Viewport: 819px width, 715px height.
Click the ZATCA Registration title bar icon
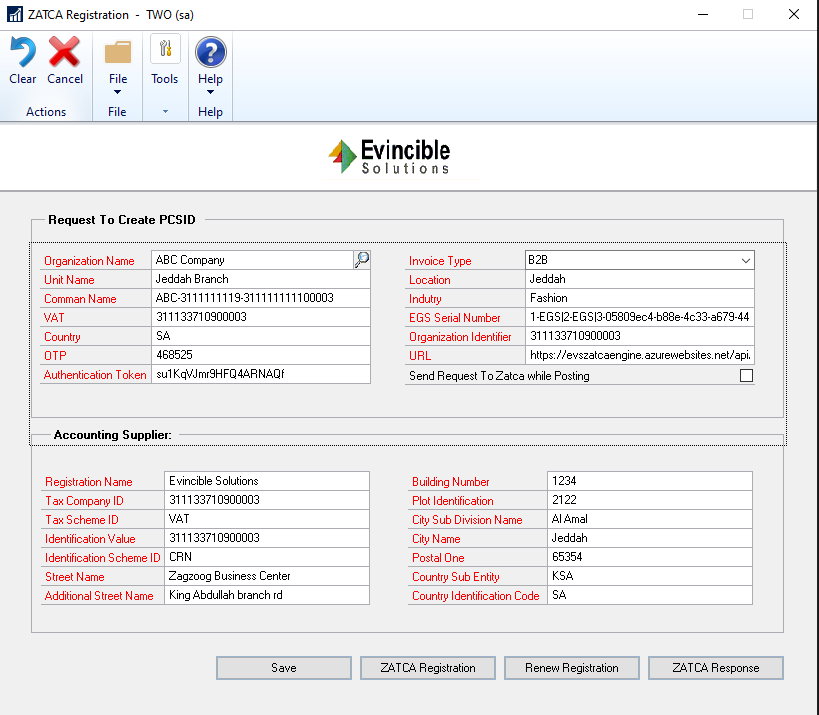14,14
